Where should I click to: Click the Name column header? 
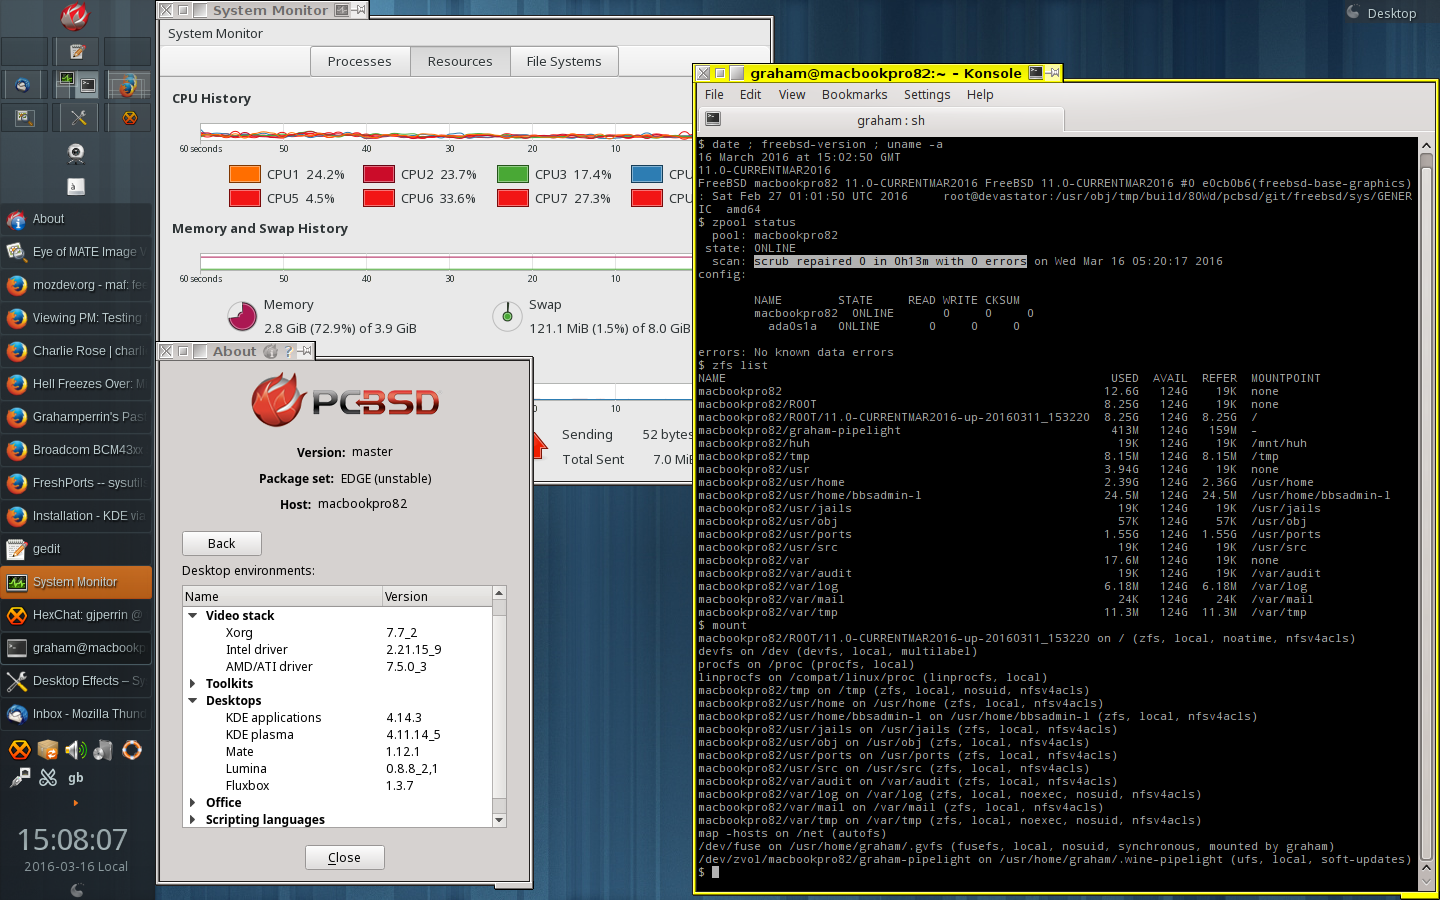282,597
